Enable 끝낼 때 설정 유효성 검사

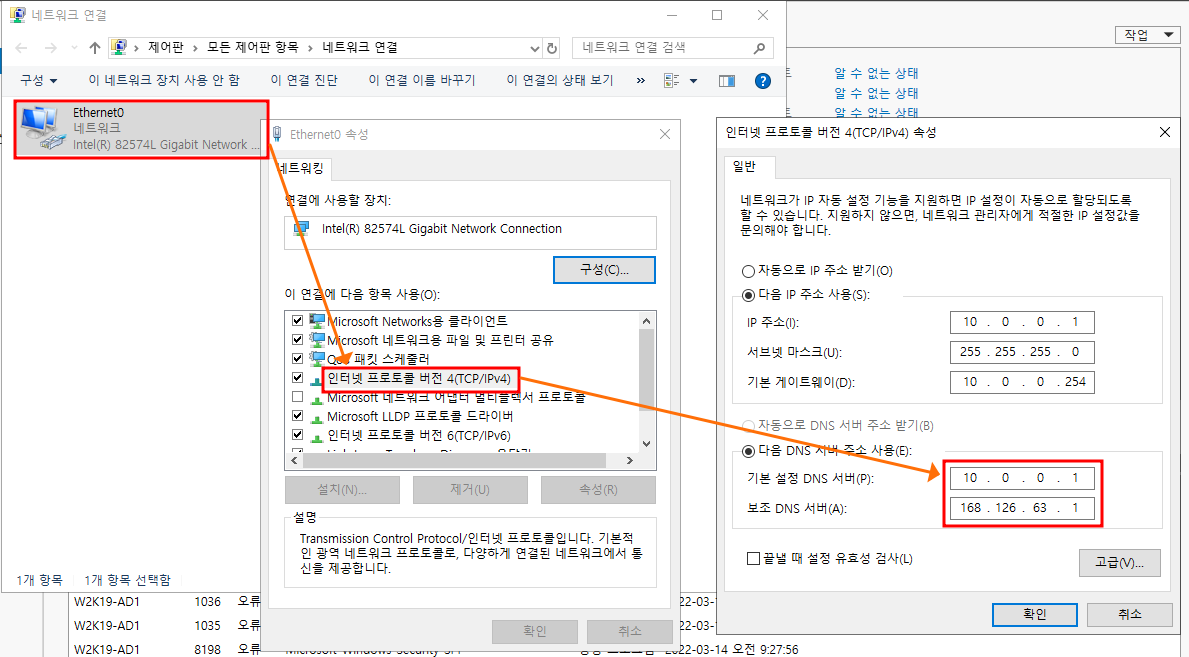753,558
